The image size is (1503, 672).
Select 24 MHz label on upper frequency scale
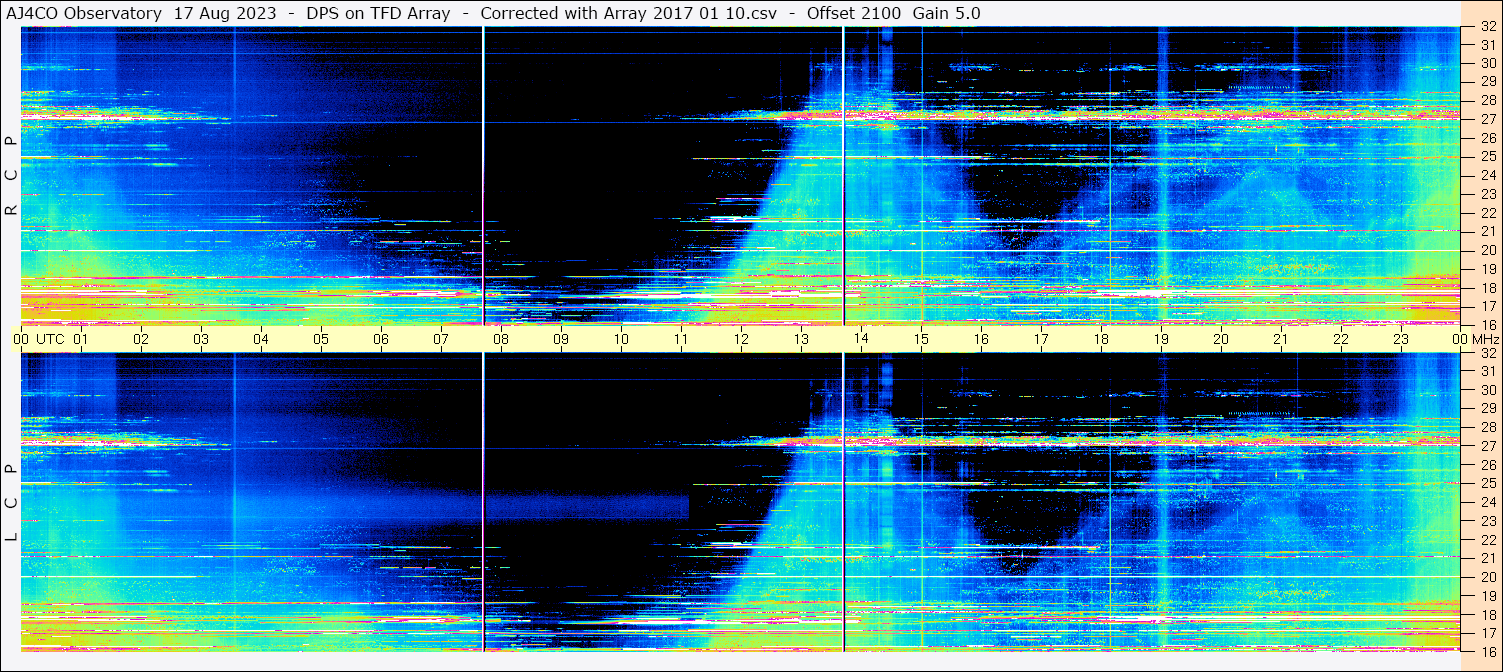[1487, 175]
